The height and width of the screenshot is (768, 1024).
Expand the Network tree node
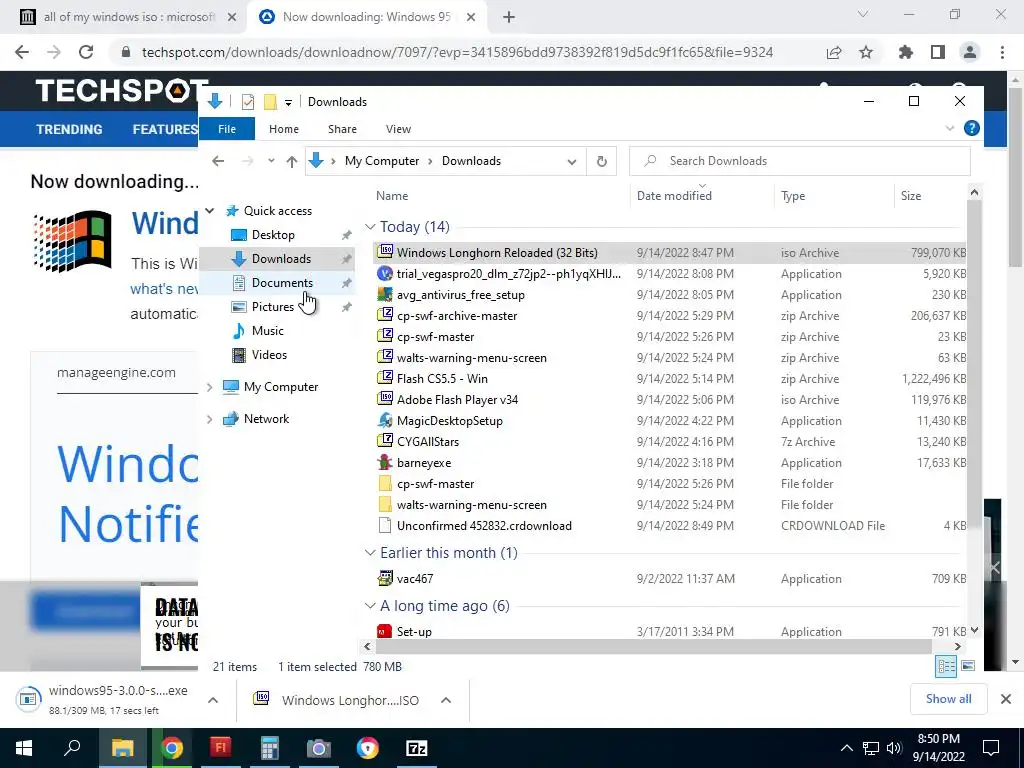pos(210,419)
